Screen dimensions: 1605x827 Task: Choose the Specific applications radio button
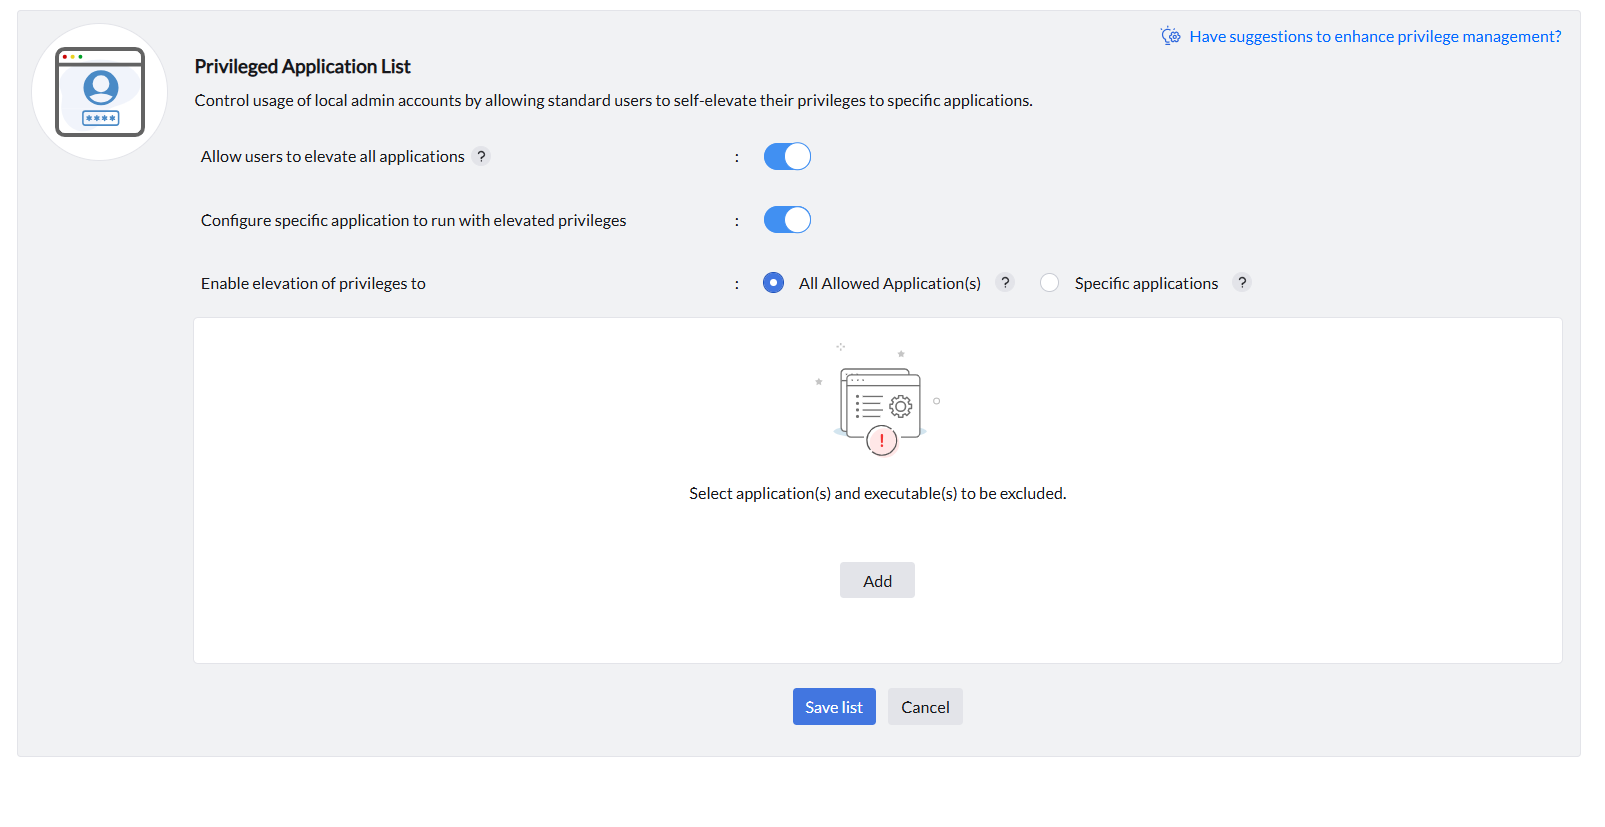coord(1049,283)
